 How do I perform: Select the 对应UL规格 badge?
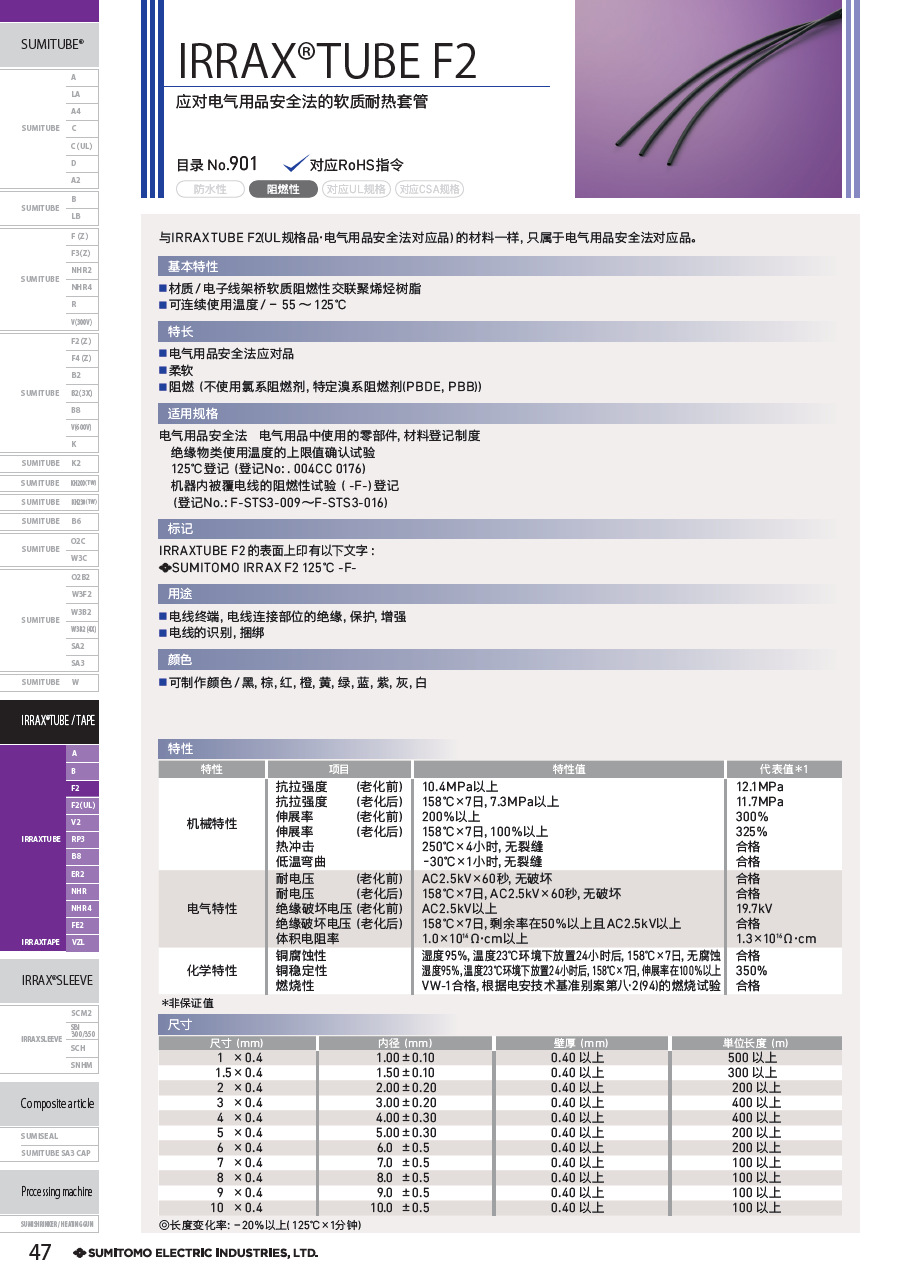356,189
